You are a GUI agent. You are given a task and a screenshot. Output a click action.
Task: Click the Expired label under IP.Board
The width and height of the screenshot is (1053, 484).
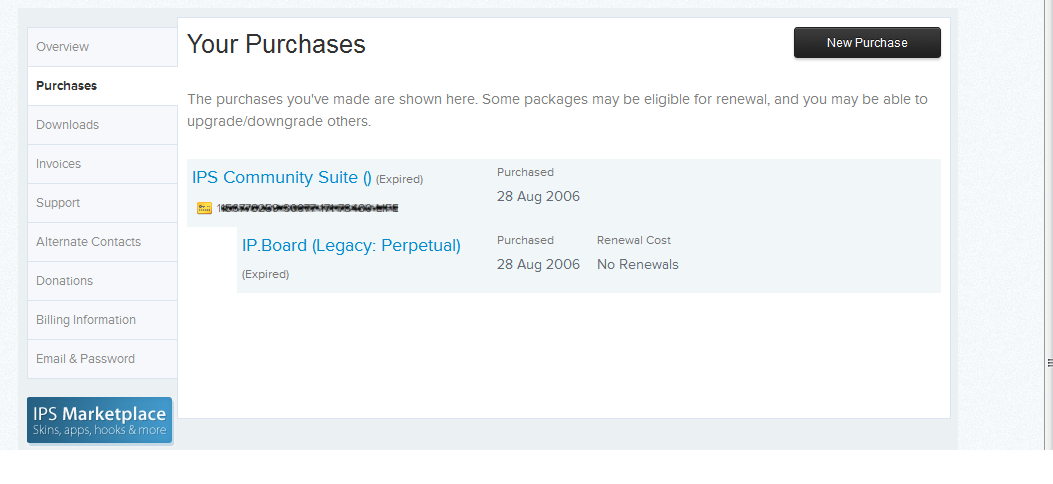(x=265, y=274)
